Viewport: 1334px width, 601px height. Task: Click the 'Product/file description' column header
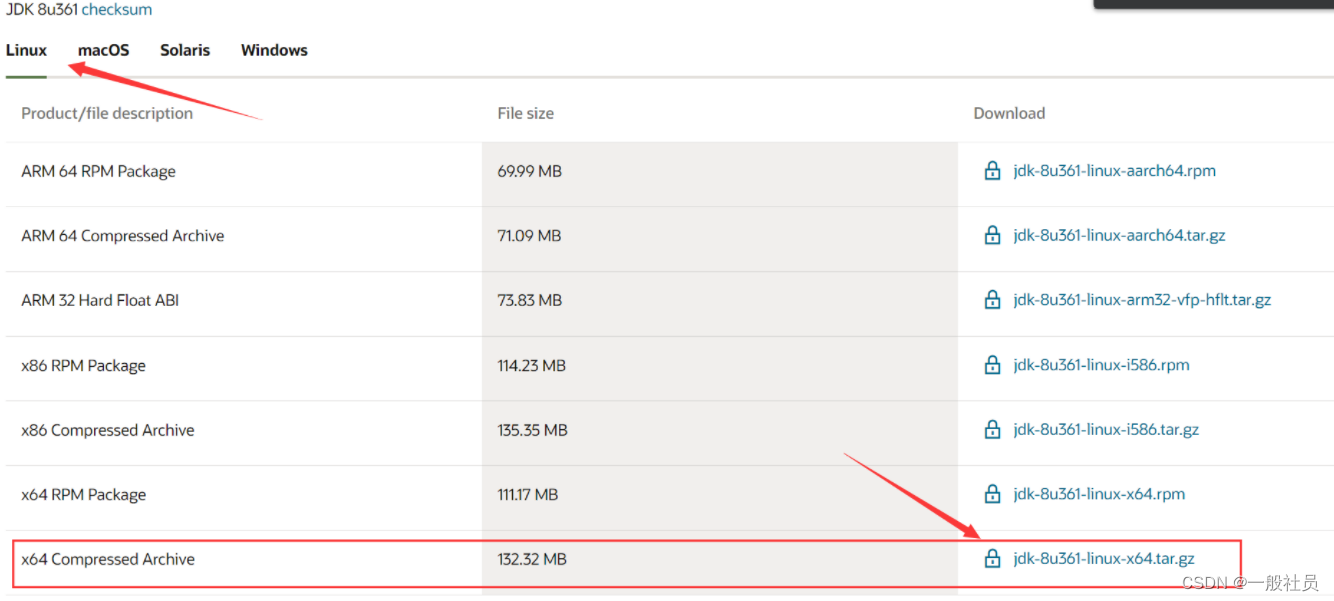pyautogui.click(x=107, y=113)
